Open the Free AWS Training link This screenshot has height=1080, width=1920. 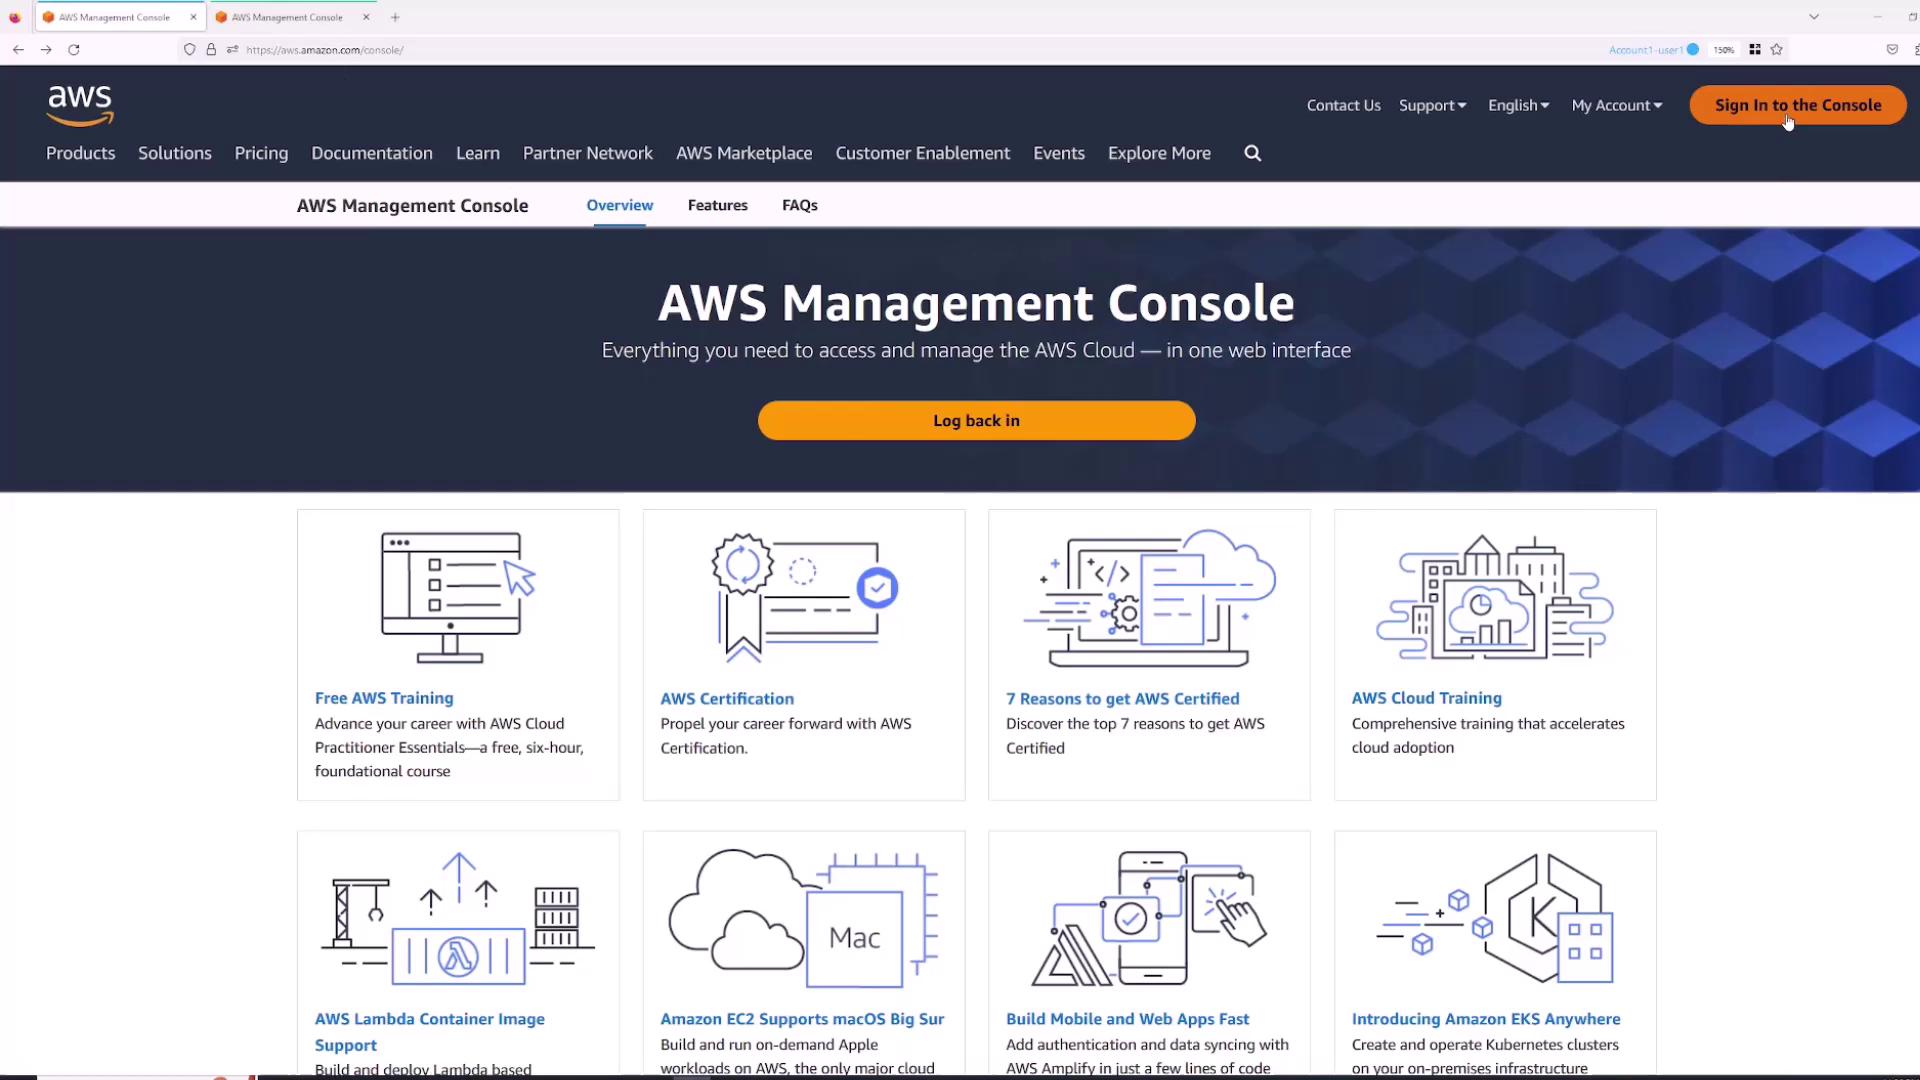click(x=384, y=698)
